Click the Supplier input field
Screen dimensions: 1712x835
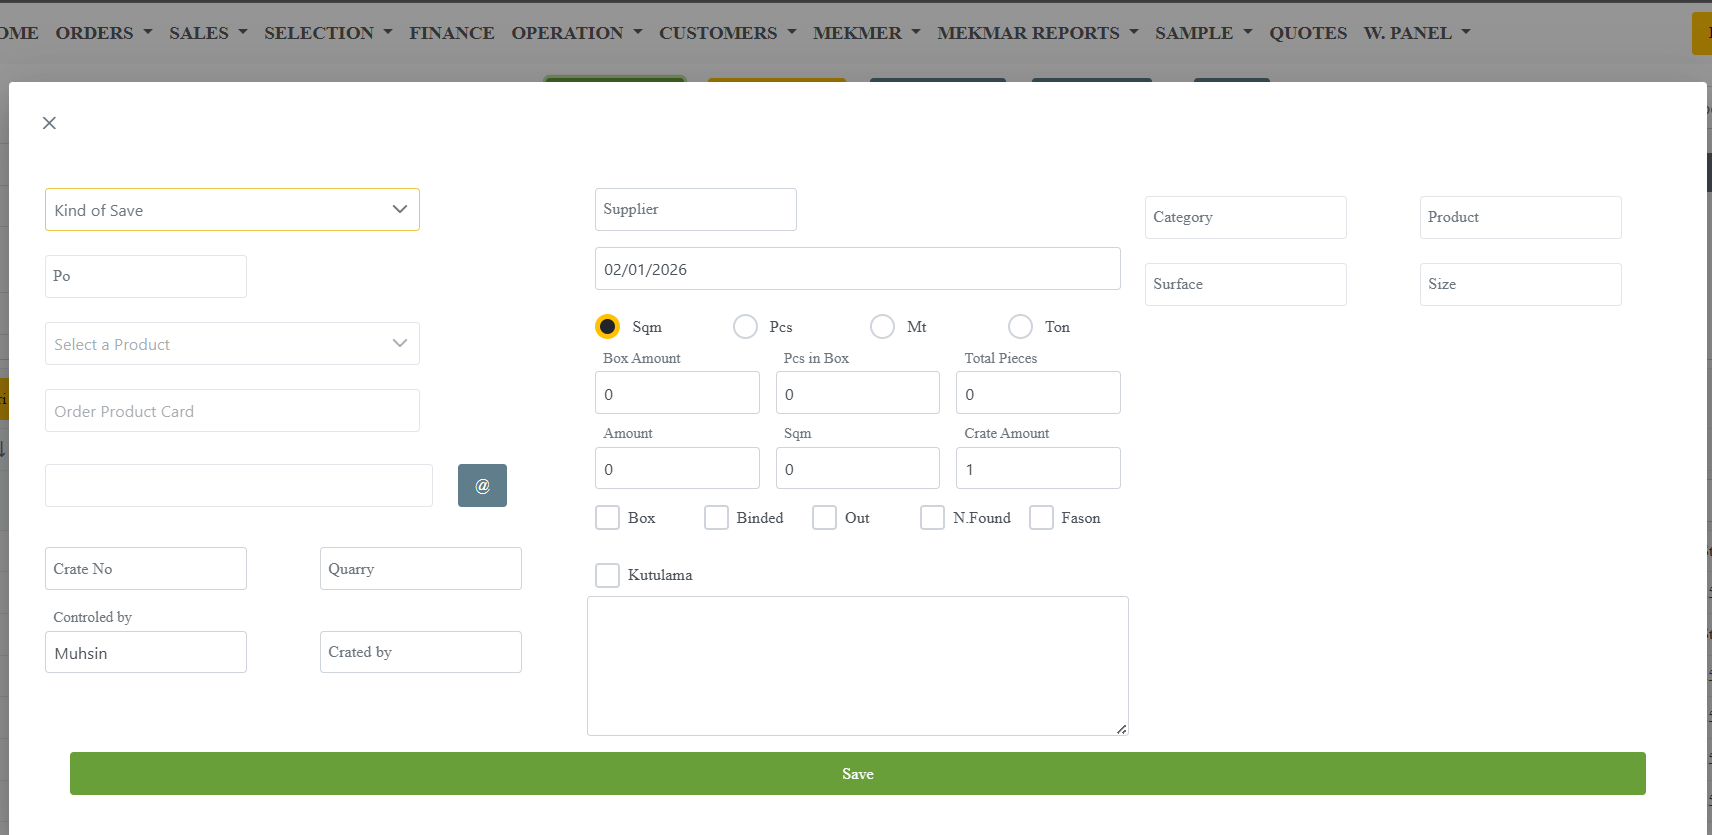[695, 210]
